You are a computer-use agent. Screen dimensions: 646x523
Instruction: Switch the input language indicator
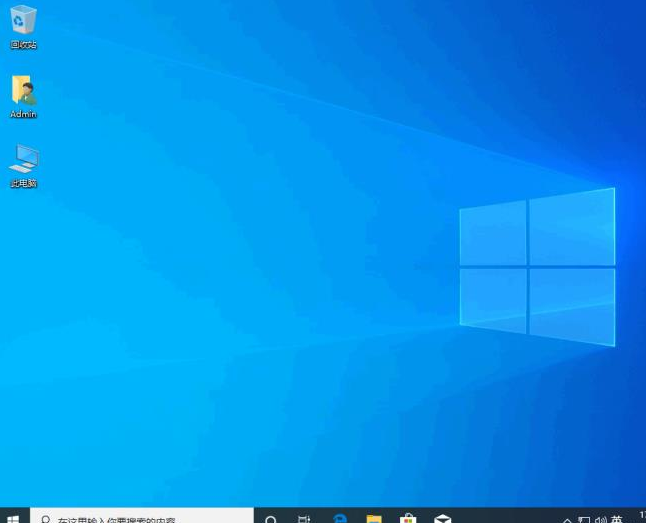click(x=617, y=519)
